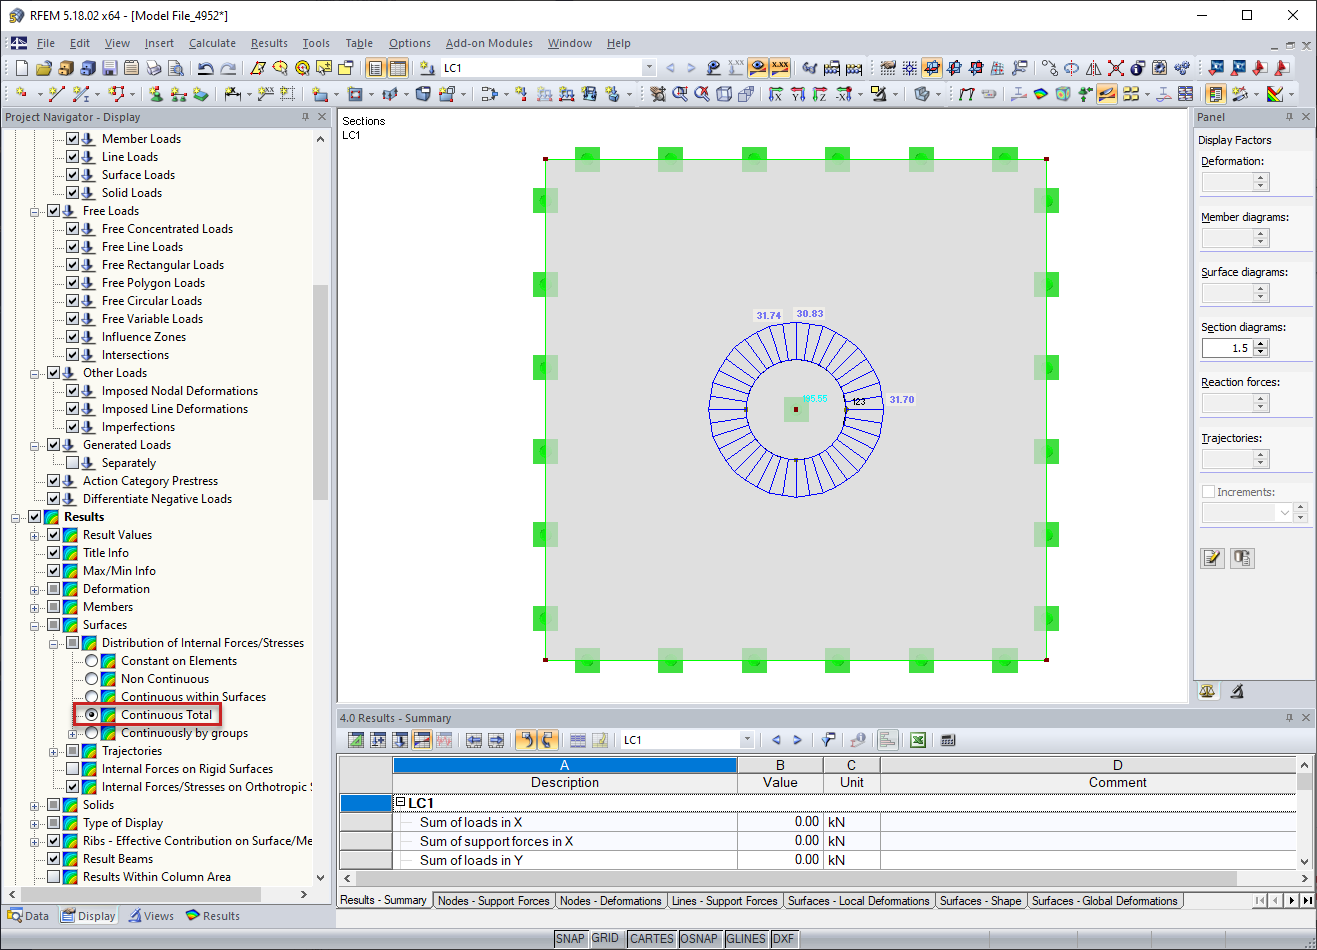Screen dimensions: 1317x950
Task: Toggle the table display toolbar button
Action: click(x=398, y=68)
